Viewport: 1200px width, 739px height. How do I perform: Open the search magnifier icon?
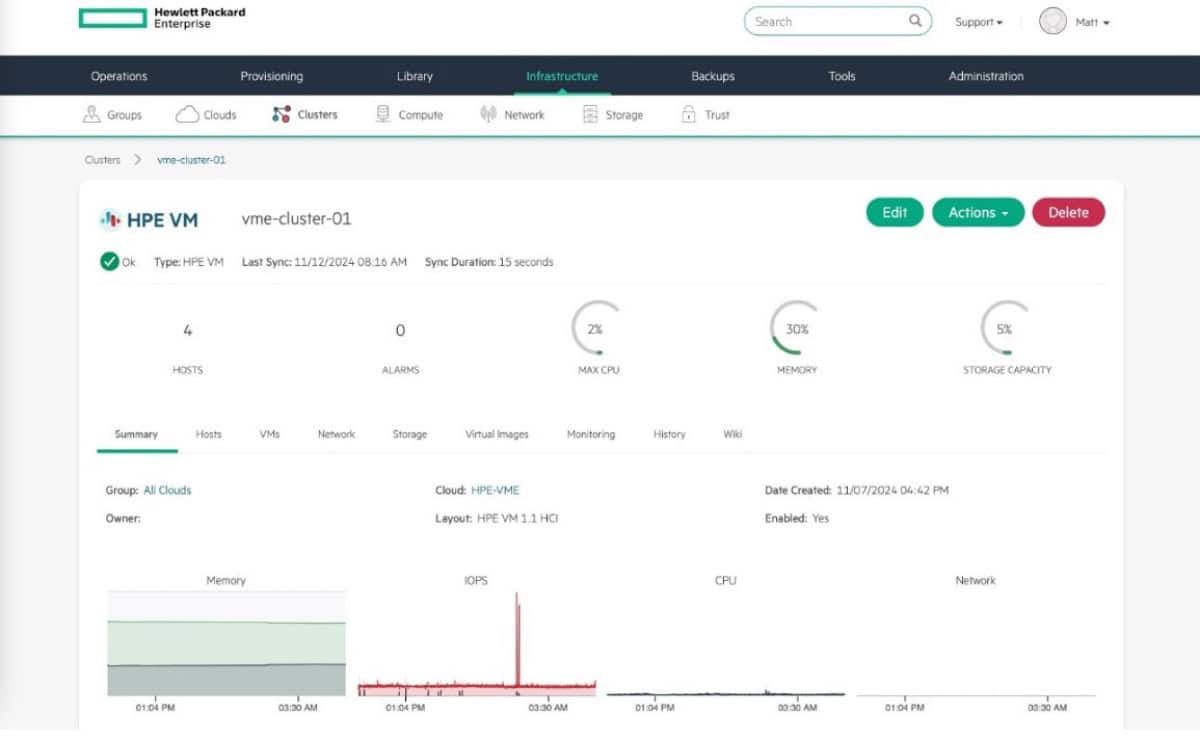click(914, 21)
